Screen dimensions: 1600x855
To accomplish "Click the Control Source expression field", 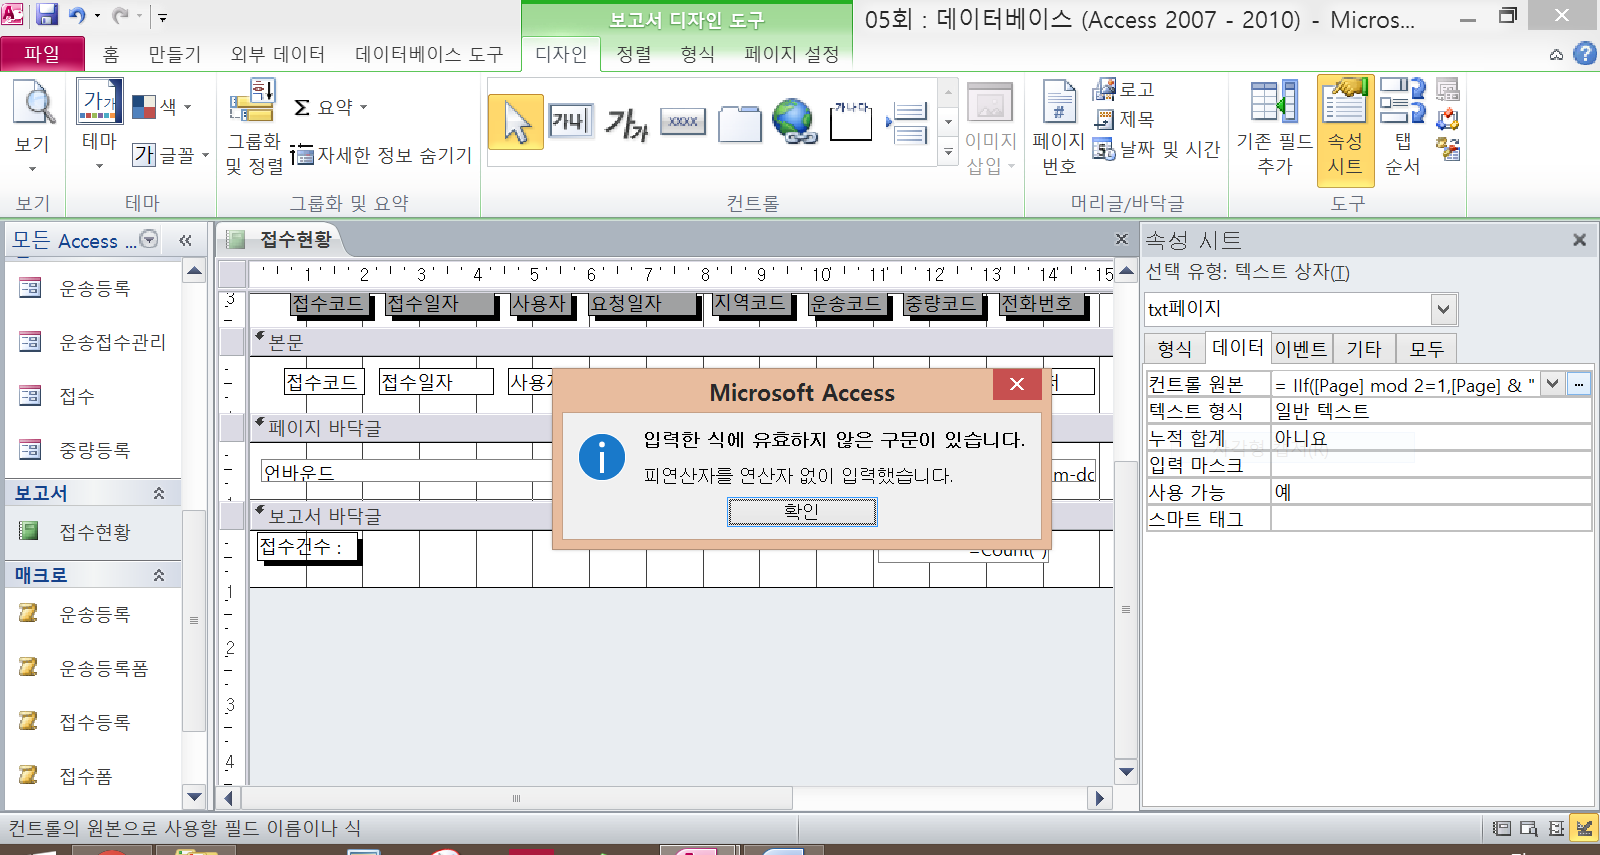I will click(1405, 385).
